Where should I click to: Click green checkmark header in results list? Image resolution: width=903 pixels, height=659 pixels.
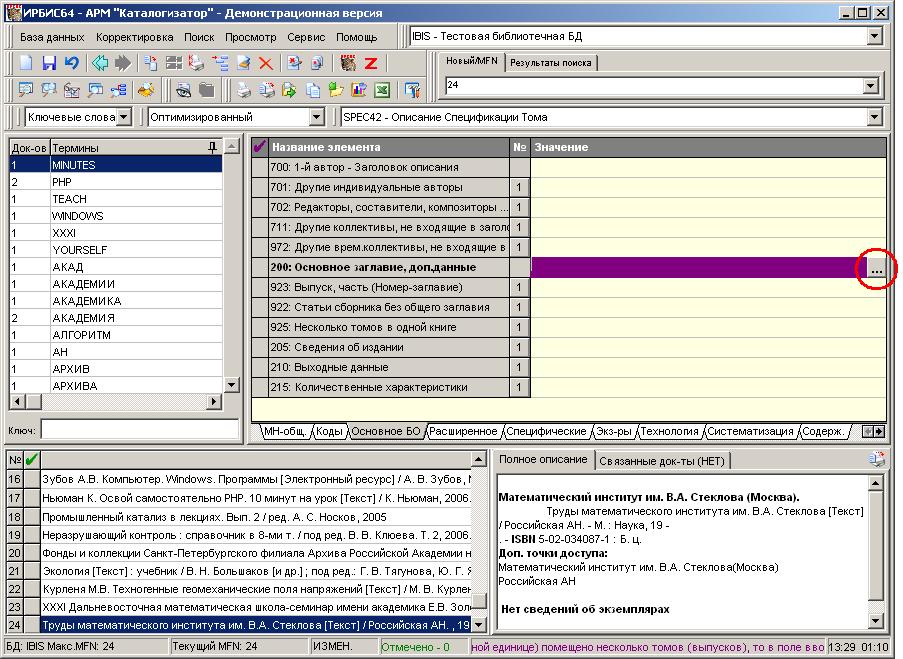tap(32, 459)
